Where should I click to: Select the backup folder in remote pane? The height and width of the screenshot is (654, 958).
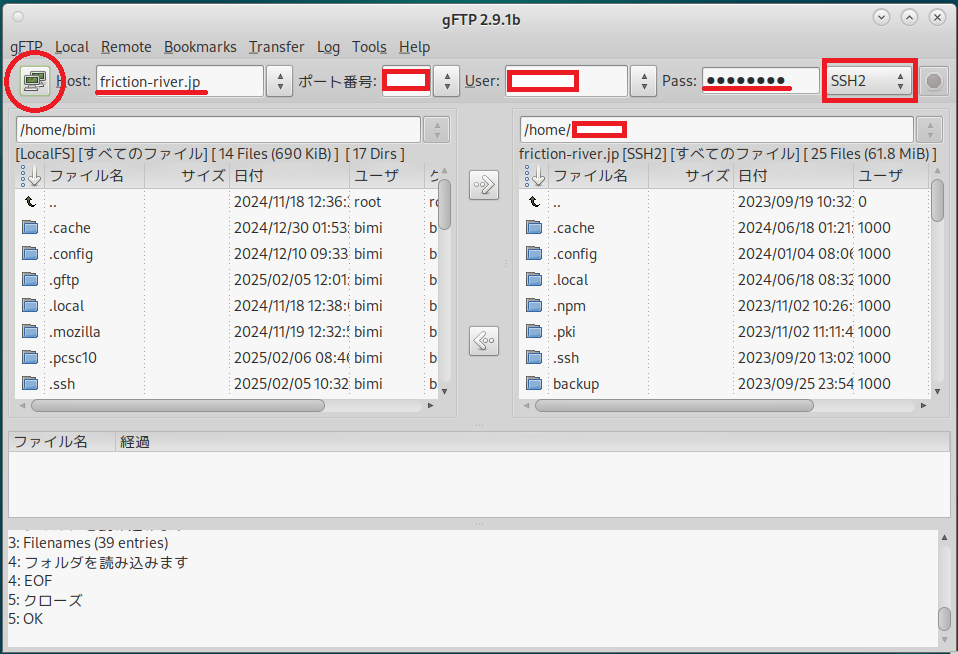pos(575,384)
